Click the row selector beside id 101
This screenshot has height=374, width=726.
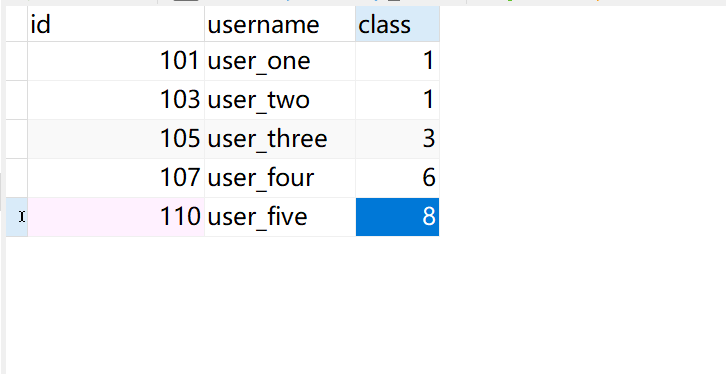[17, 61]
